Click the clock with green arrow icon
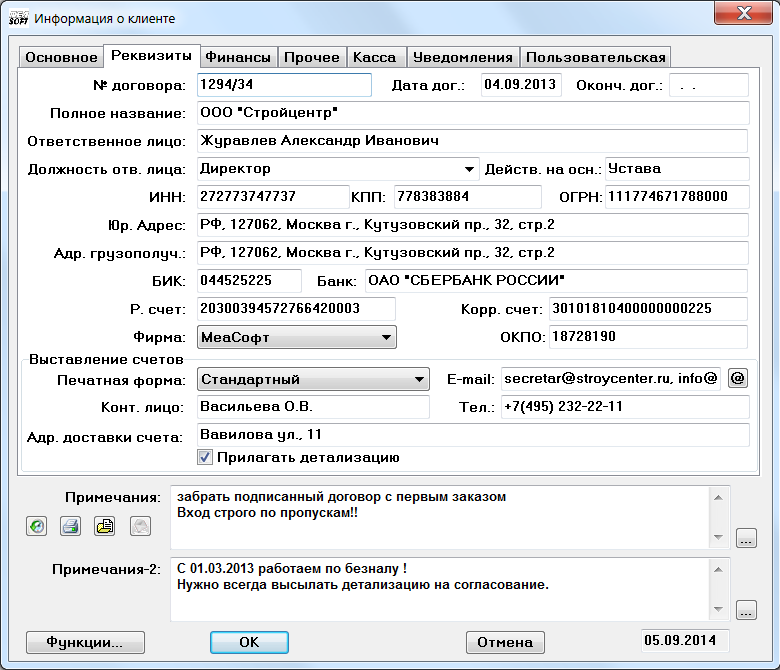 (36, 526)
